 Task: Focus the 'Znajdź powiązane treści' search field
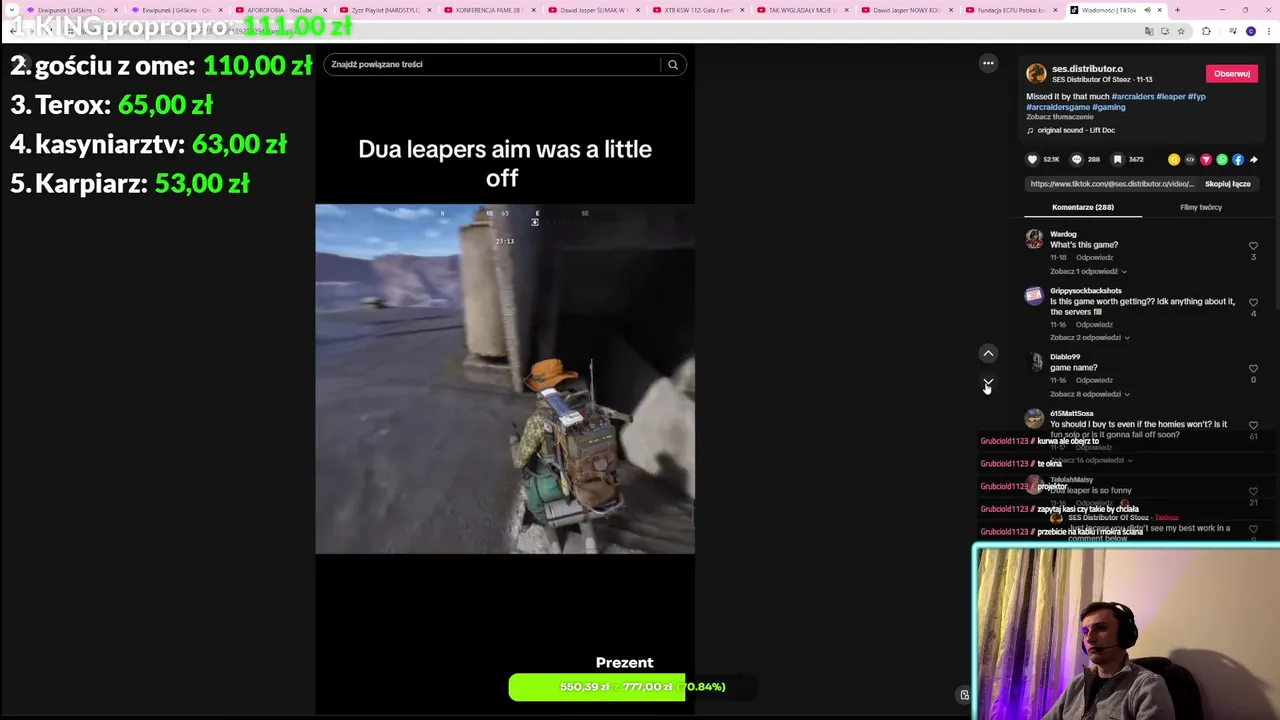click(x=492, y=65)
